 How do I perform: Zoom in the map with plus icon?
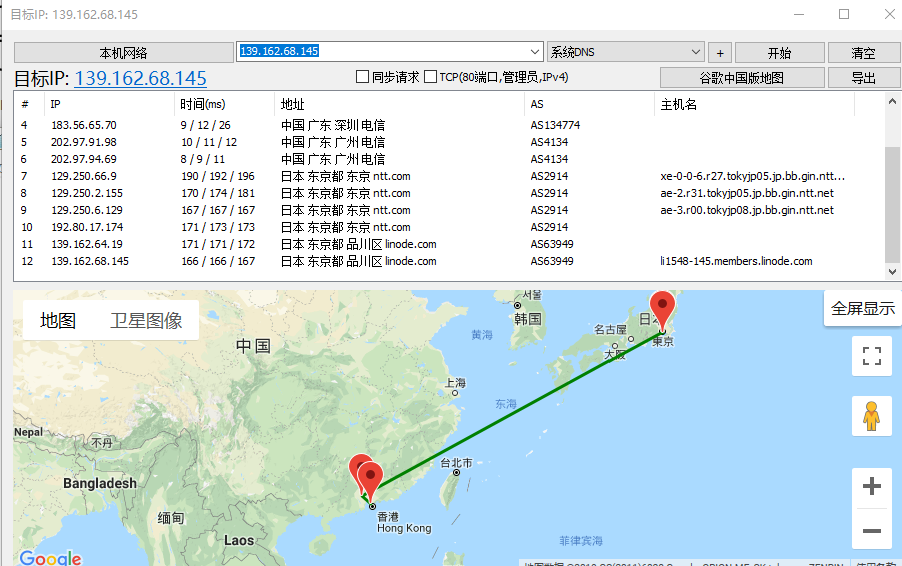click(872, 486)
